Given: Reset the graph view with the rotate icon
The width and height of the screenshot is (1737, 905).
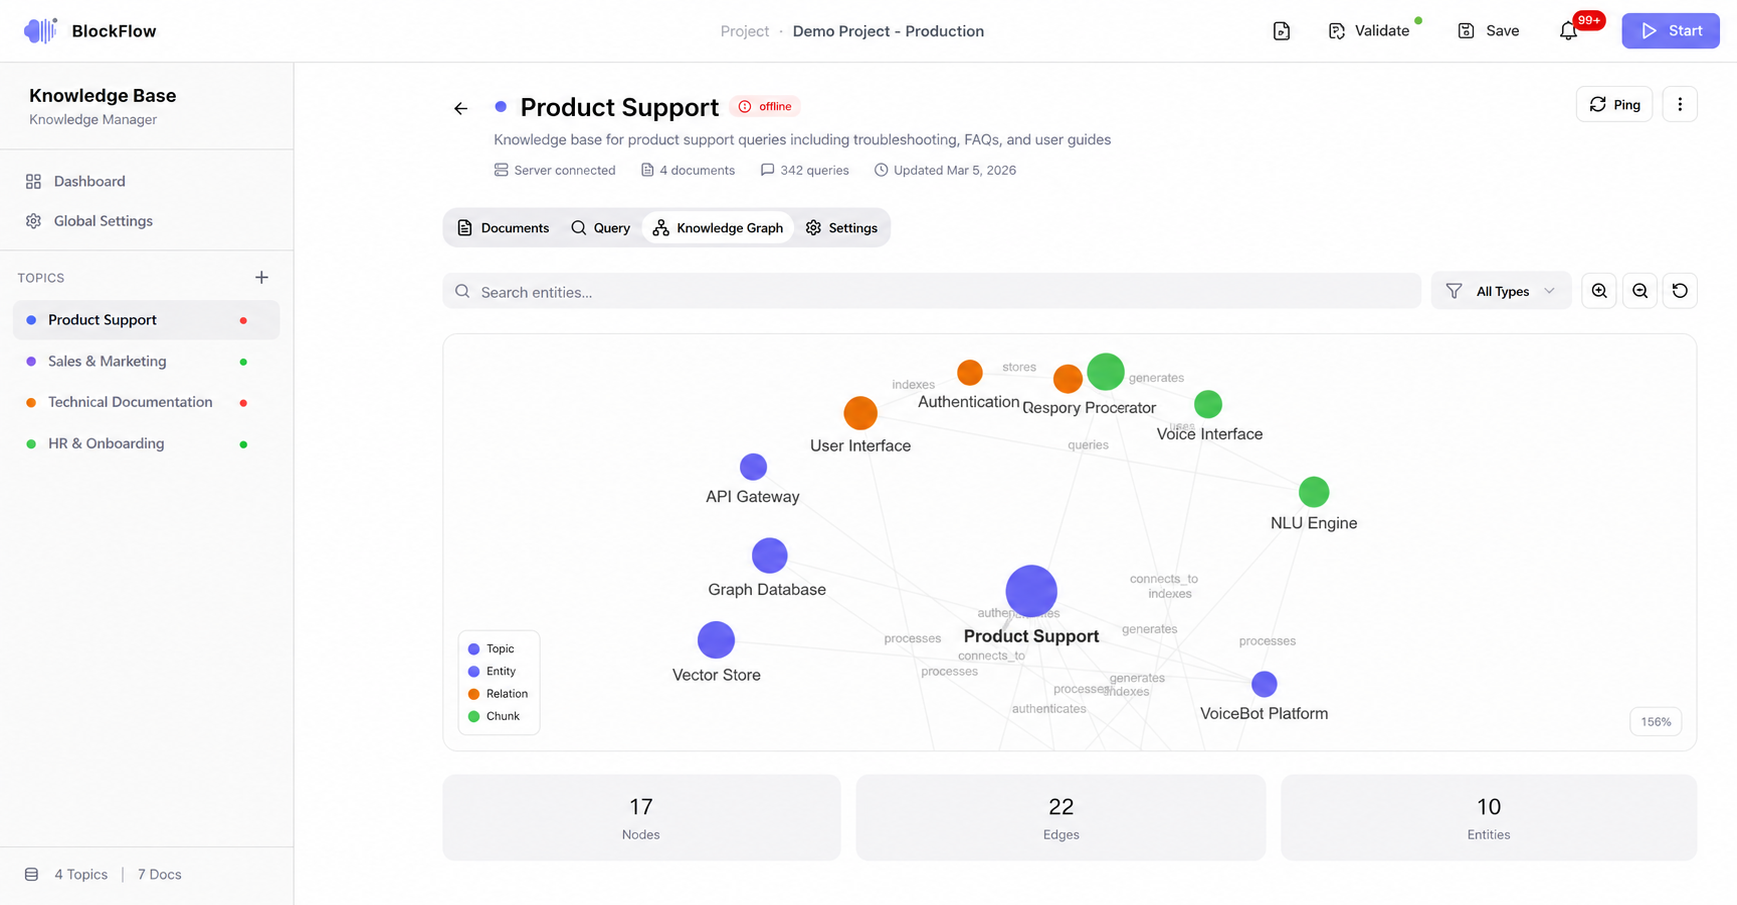Looking at the screenshot, I should pyautogui.click(x=1680, y=291).
